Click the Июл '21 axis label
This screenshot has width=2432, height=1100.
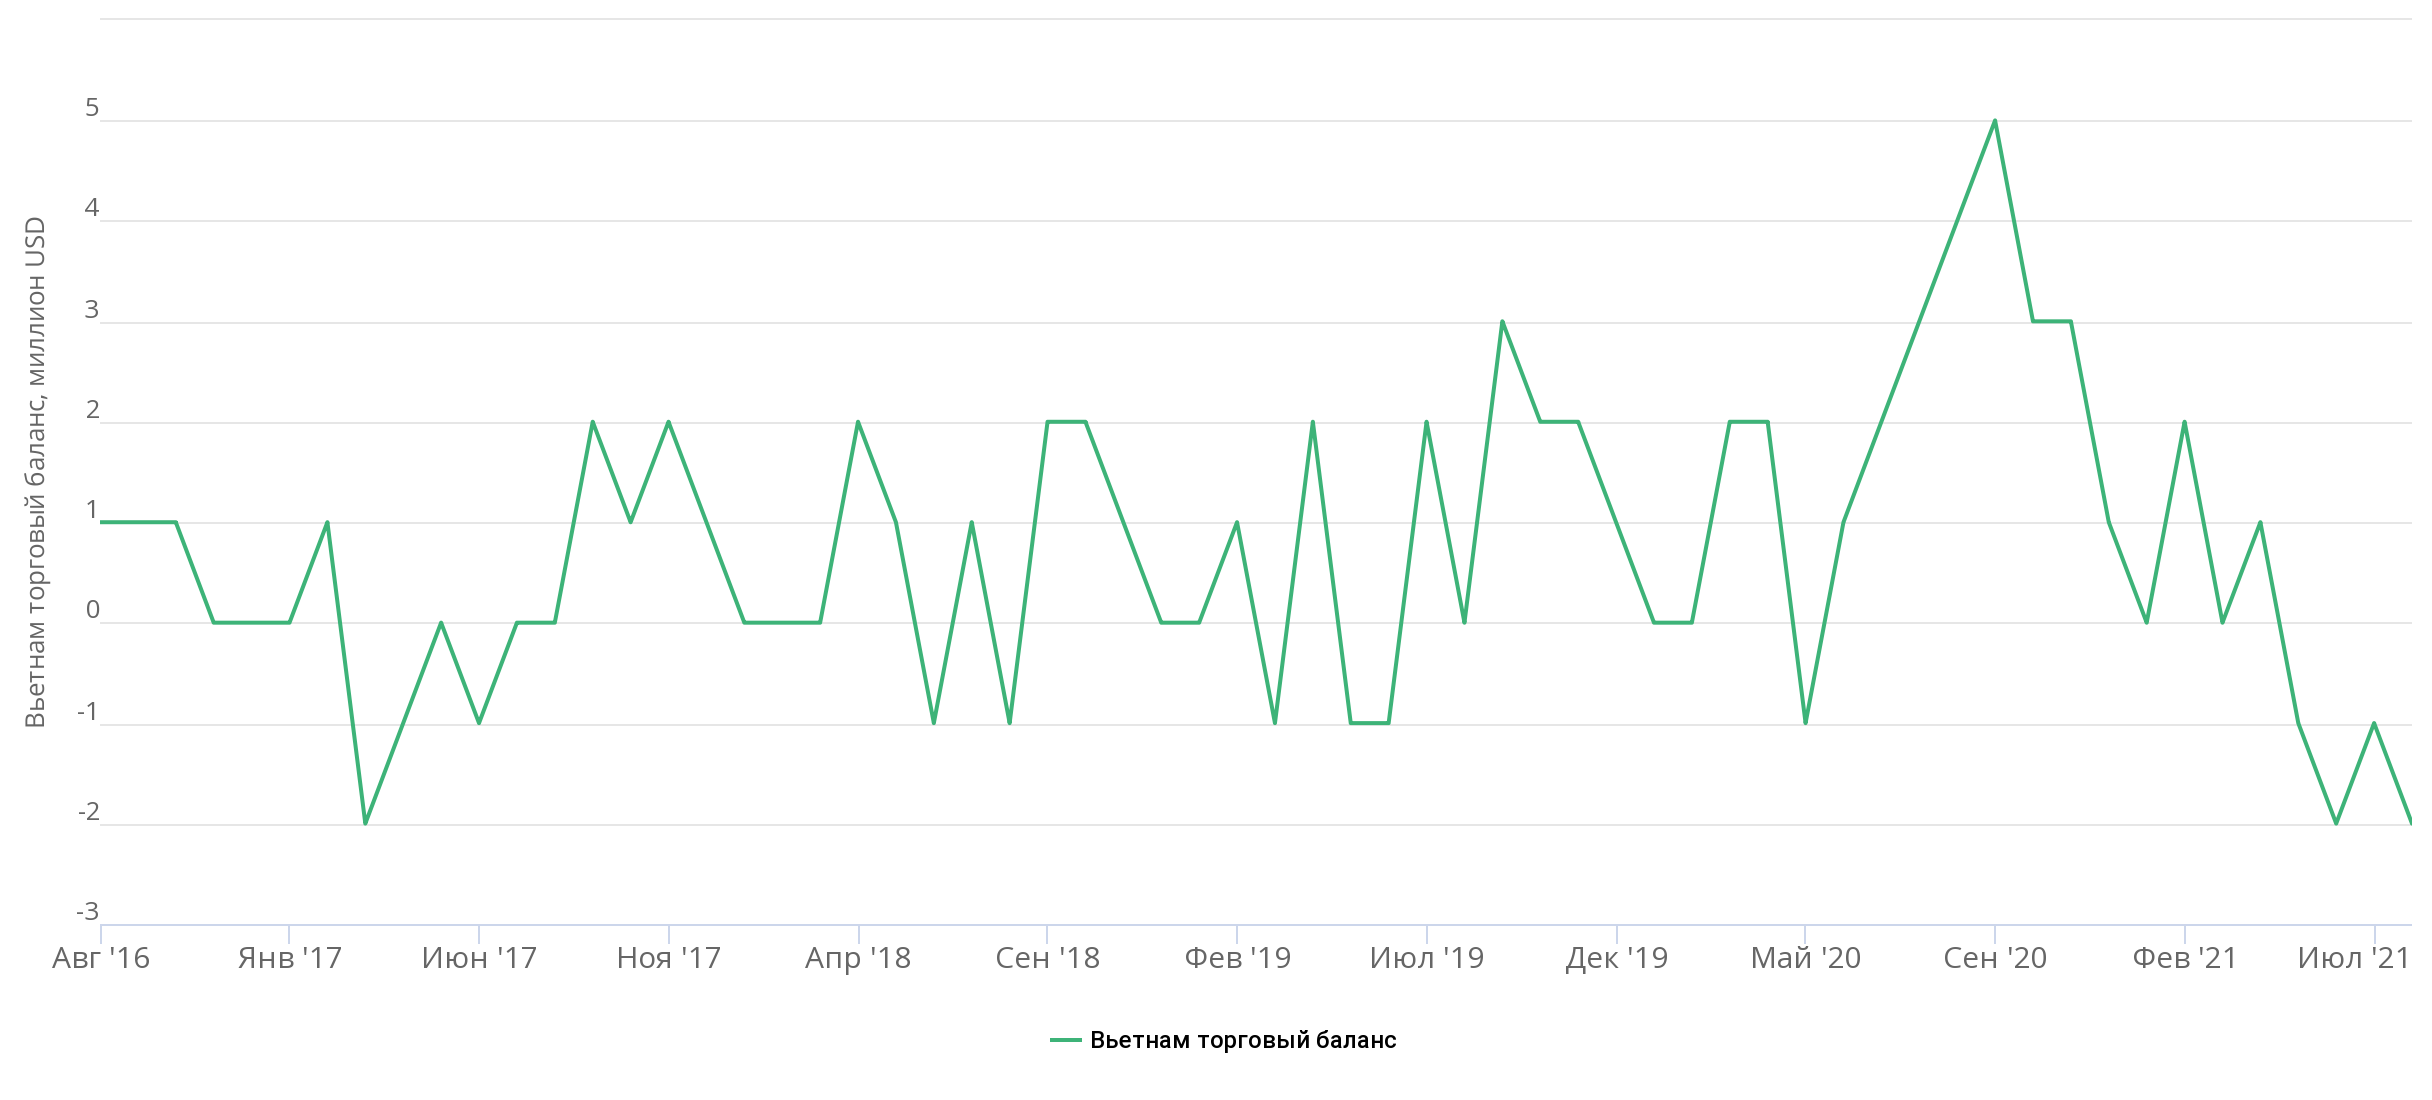coord(2354,958)
